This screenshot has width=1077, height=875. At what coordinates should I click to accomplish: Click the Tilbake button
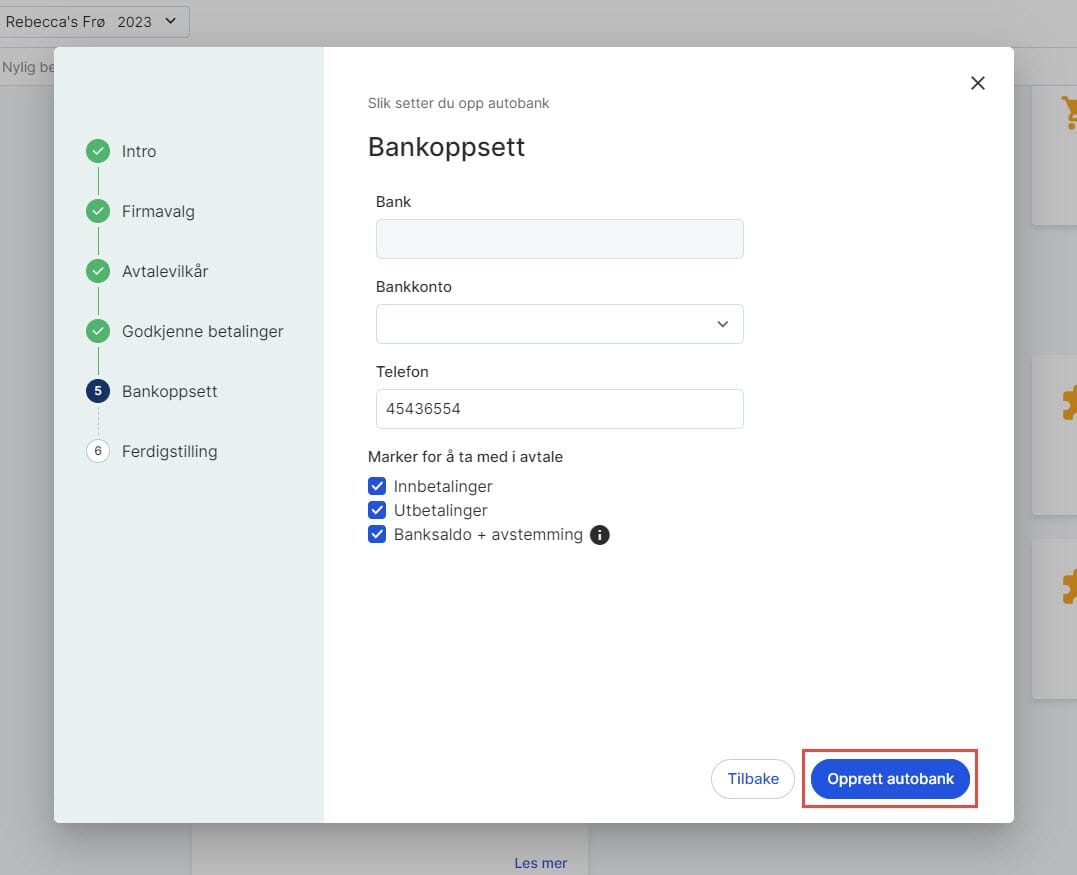point(752,779)
